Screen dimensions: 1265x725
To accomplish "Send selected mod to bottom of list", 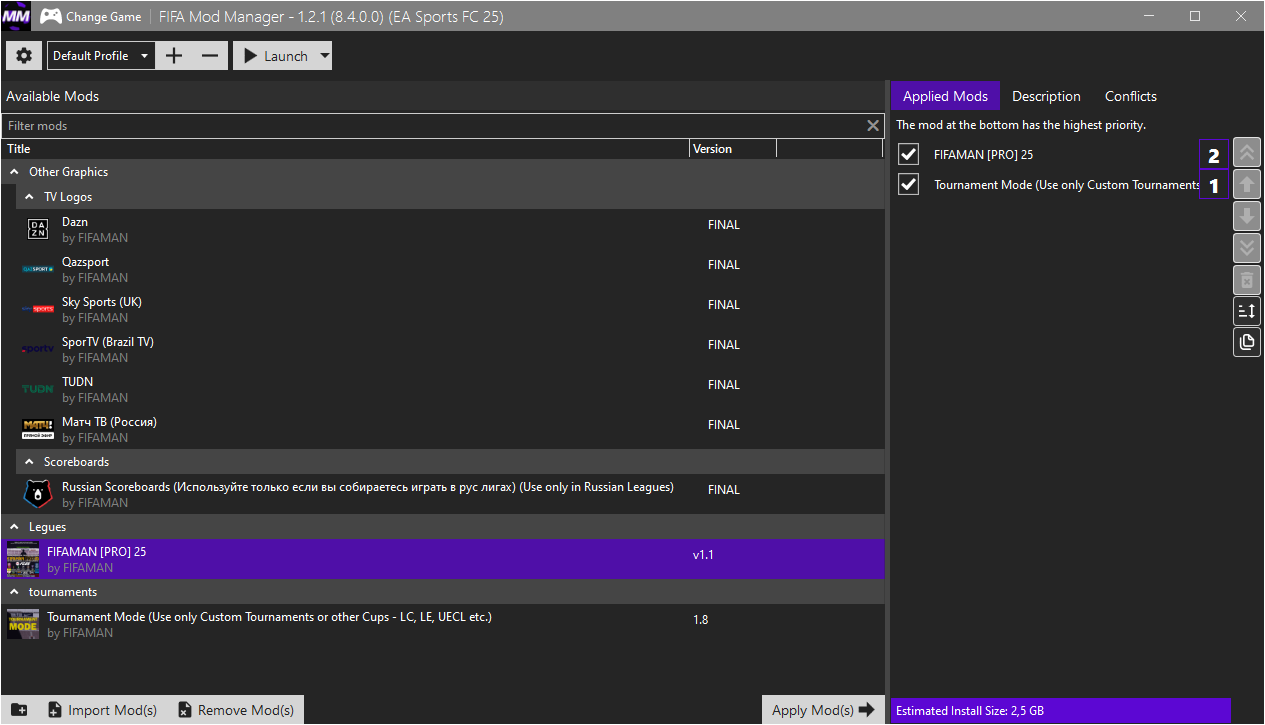I will click(x=1247, y=248).
